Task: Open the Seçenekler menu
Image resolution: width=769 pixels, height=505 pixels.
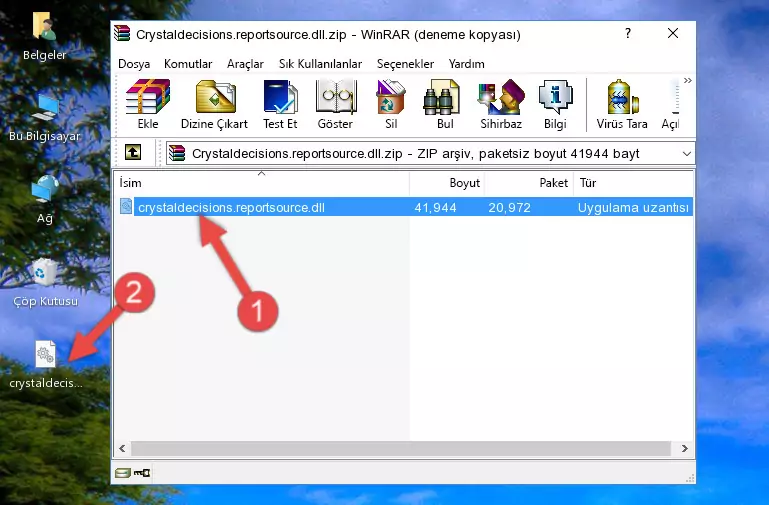Action: pos(405,64)
